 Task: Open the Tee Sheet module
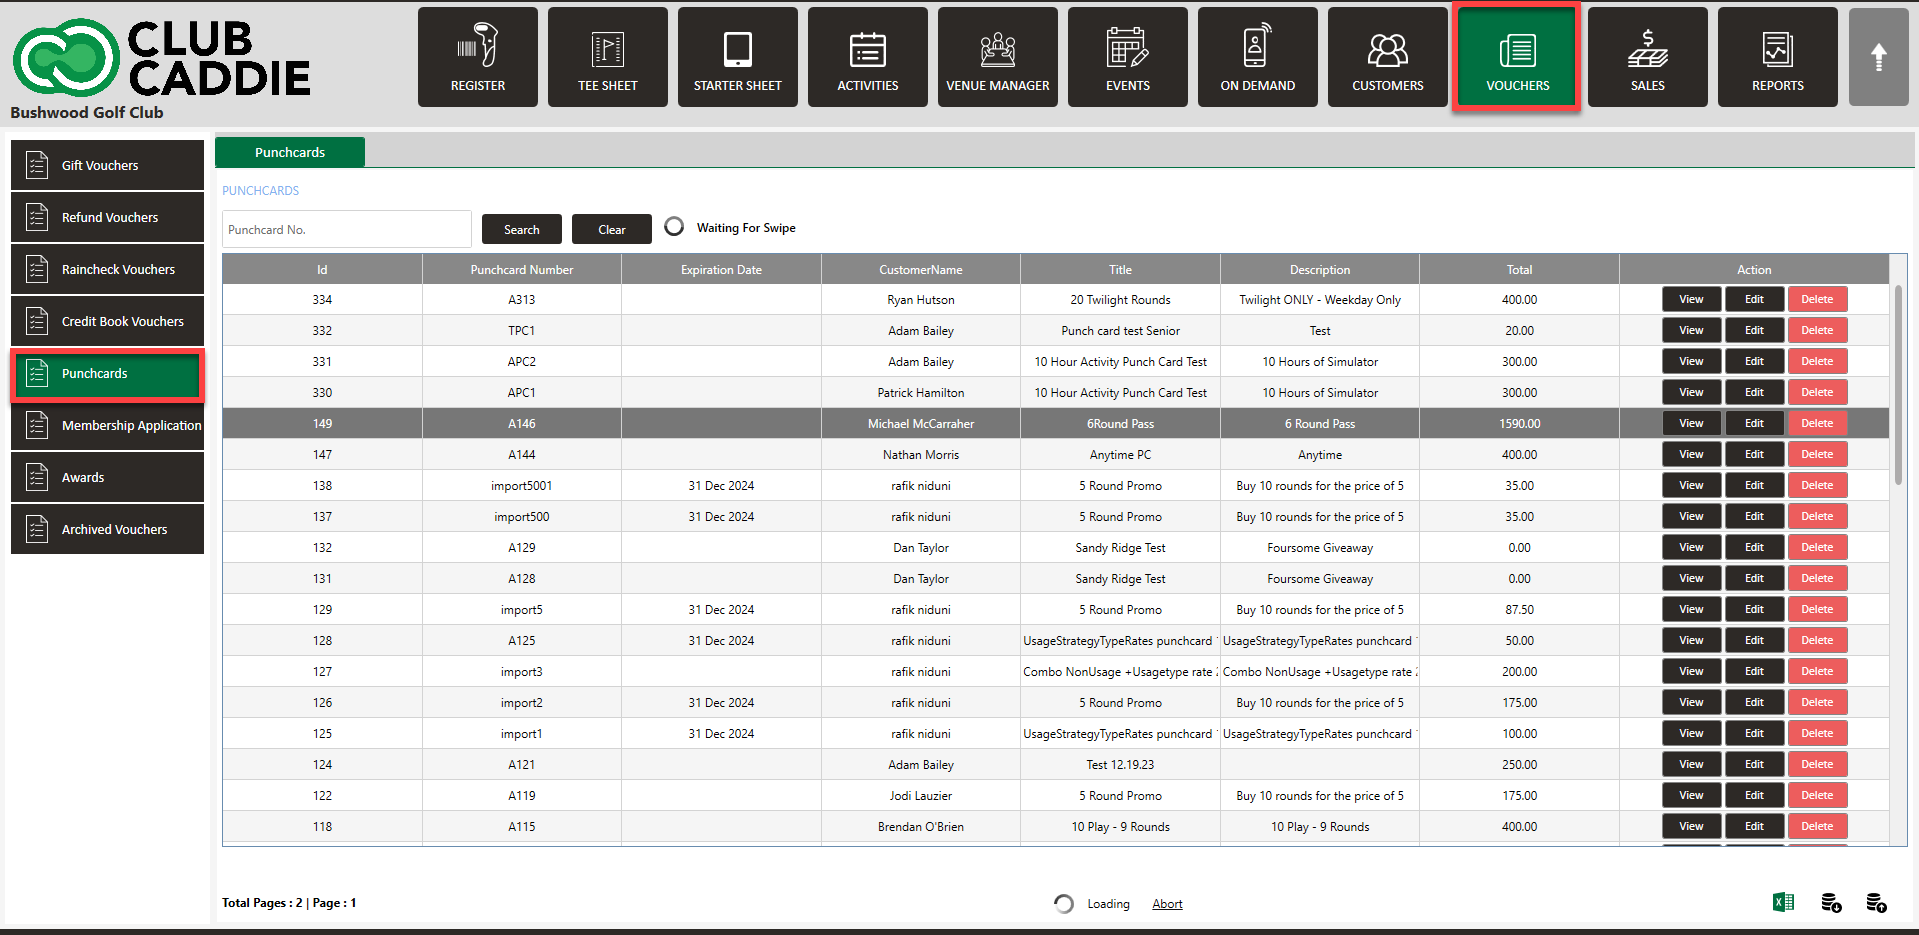pos(607,57)
